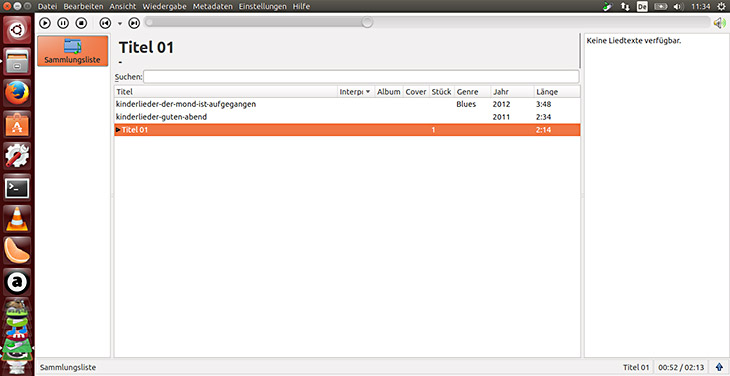Click the 3:48 length cell
This screenshot has width=730, height=376.
[543, 104]
